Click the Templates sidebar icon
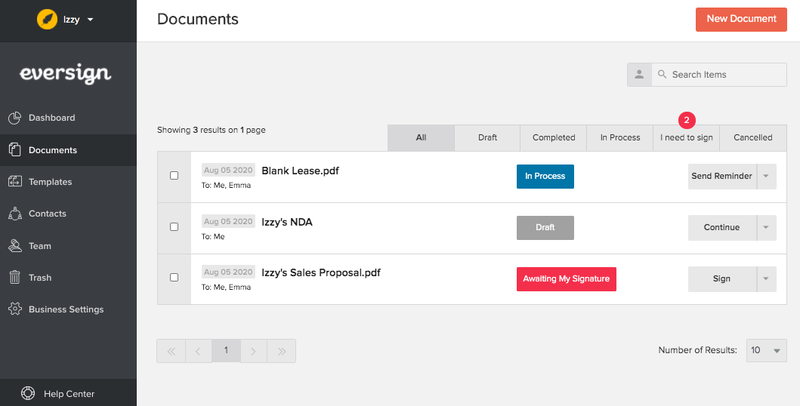 [15, 182]
